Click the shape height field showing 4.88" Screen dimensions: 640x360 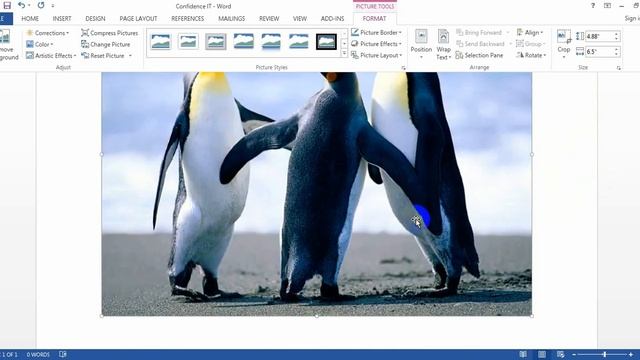[599, 36]
